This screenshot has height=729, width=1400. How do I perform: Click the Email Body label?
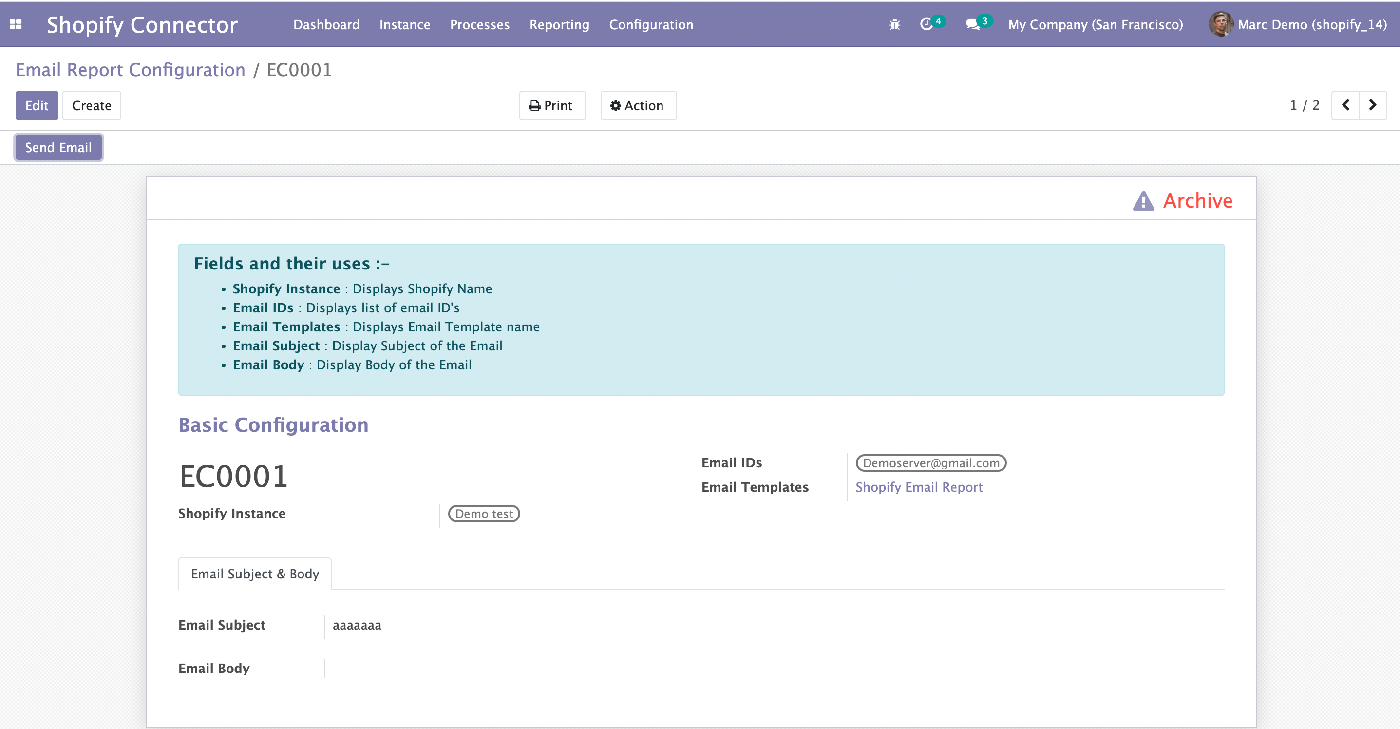coord(214,668)
